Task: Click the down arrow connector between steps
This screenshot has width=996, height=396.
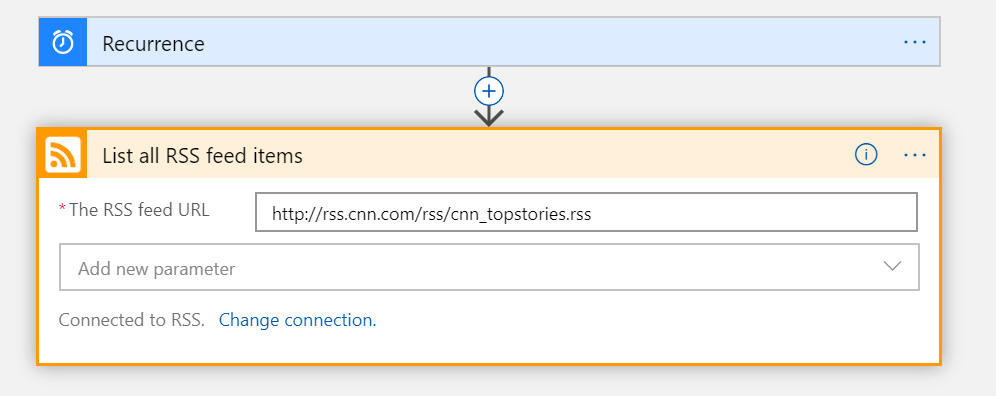Action: point(488,117)
